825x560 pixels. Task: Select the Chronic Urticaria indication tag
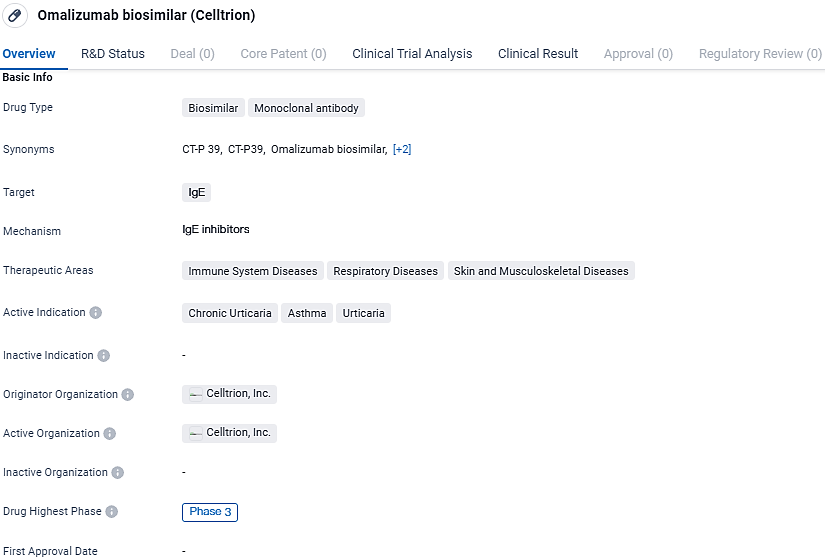(230, 314)
